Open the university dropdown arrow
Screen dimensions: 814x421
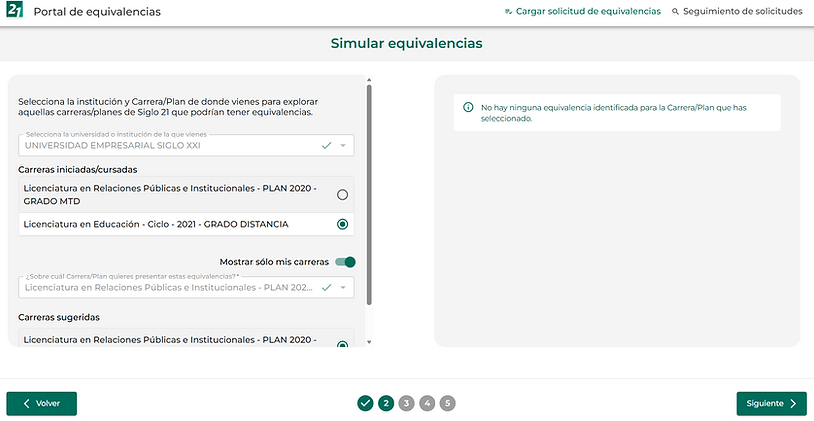coord(343,146)
